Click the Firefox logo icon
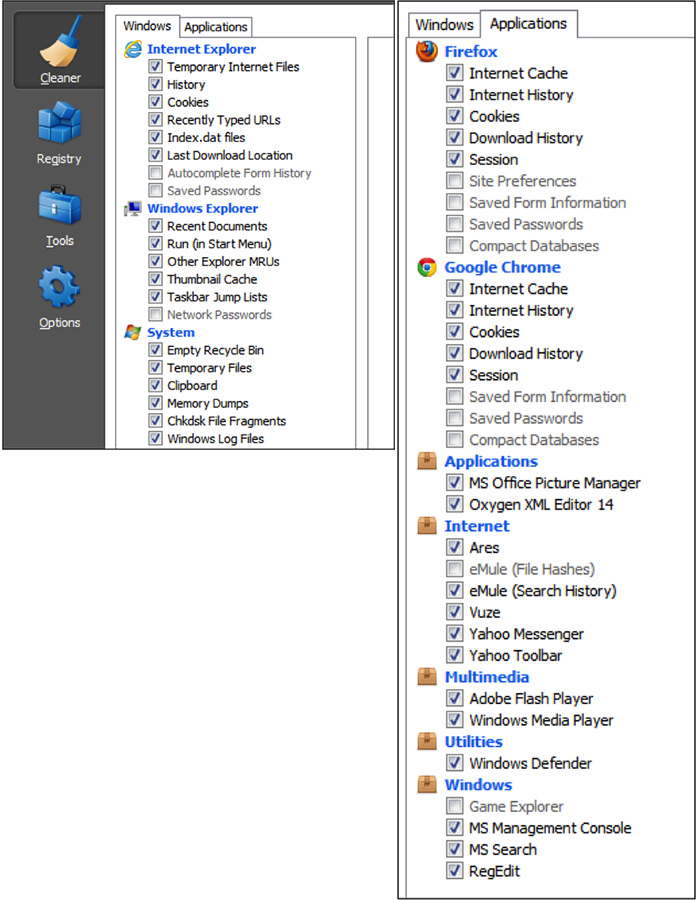Screen dimensions: 700x900 pos(426,51)
